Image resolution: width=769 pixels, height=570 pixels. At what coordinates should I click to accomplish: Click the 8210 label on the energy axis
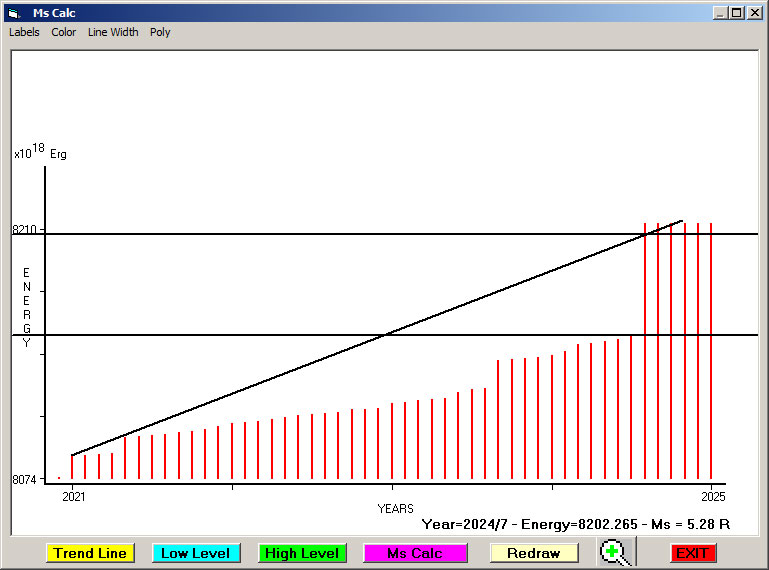[24, 230]
